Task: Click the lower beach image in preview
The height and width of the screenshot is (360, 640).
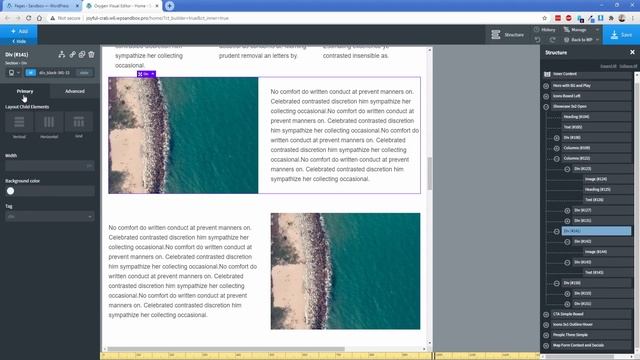Action: pos(345,271)
